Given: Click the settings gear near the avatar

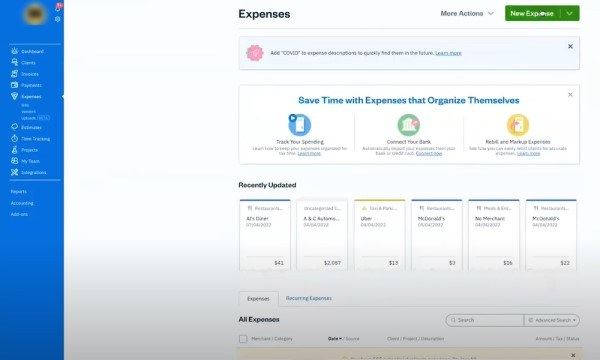Looking at the screenshot, I should coord(57,19).
